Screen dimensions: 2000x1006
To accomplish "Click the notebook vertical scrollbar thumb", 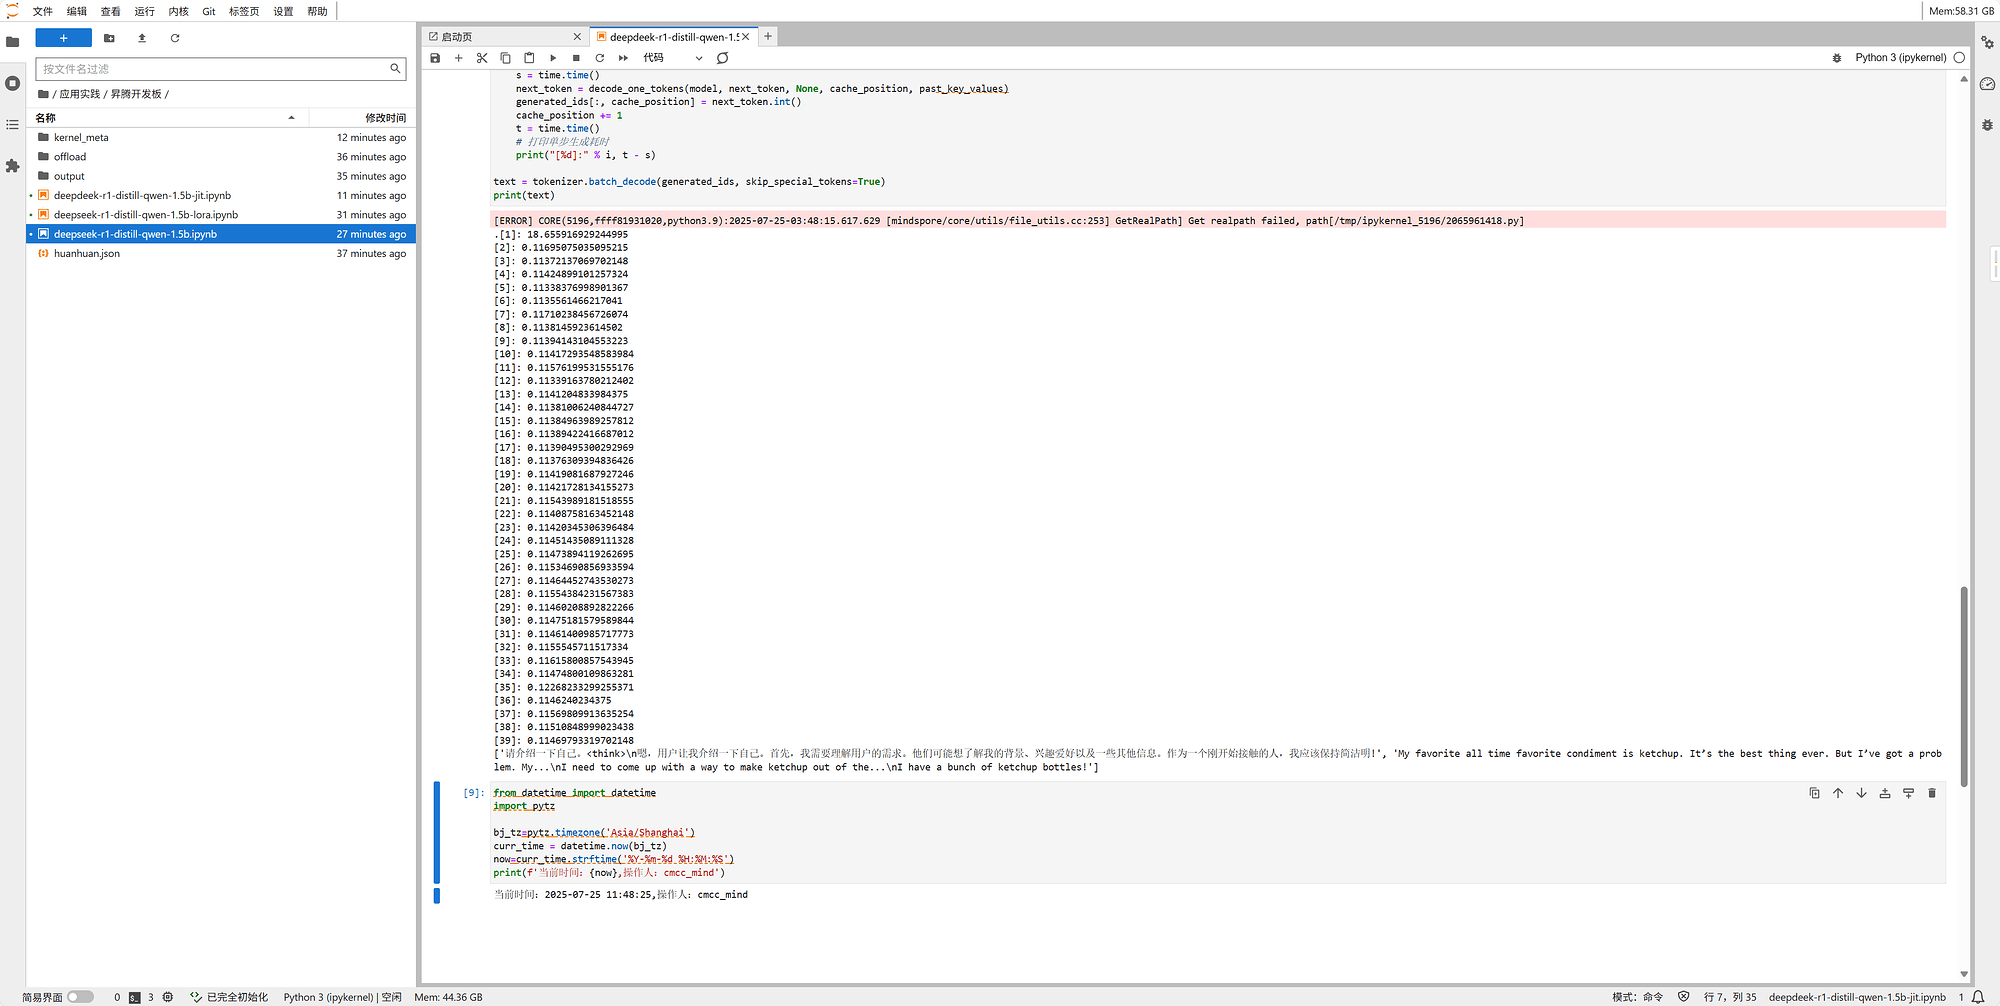I will click(1963, 685).
